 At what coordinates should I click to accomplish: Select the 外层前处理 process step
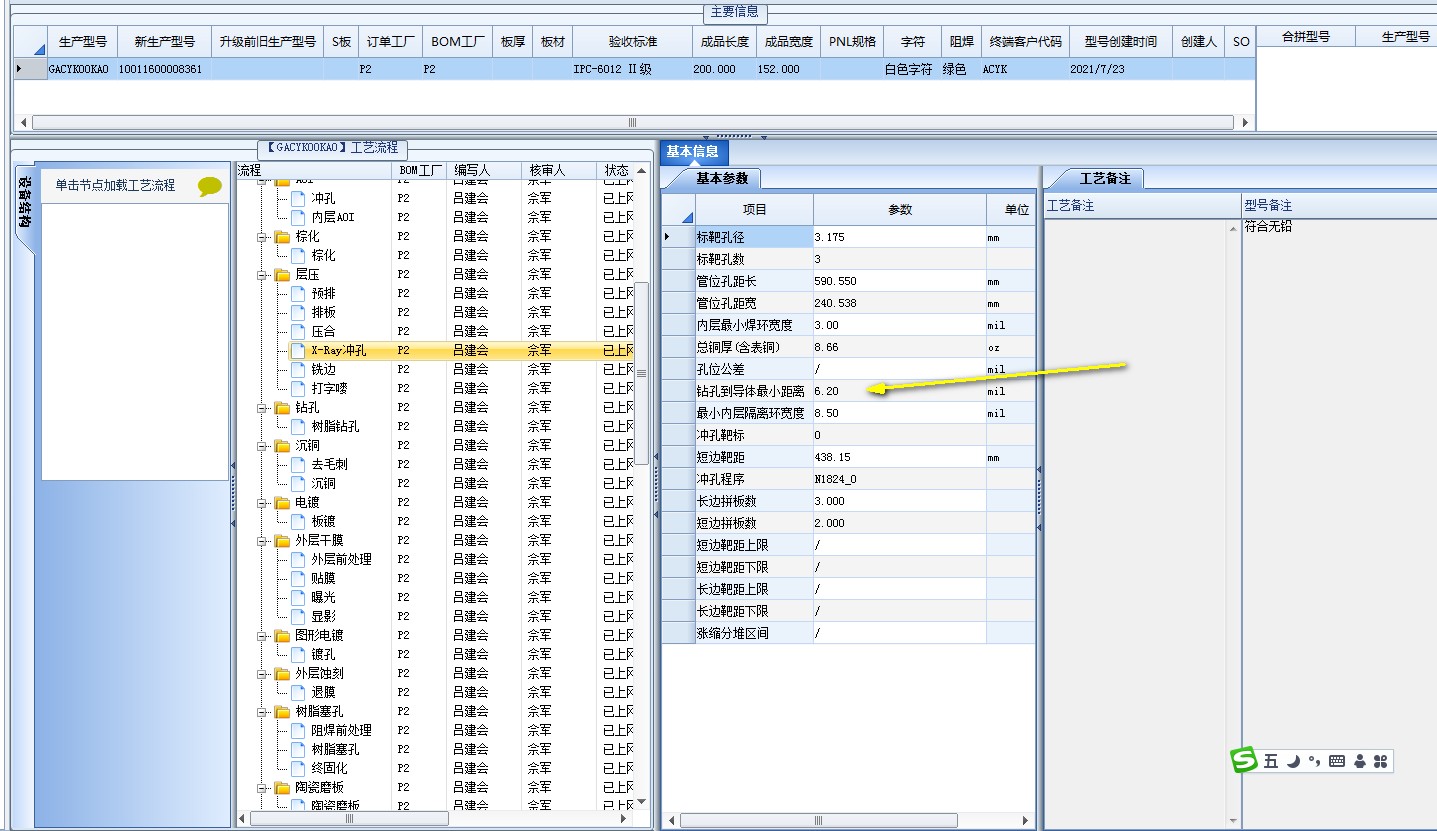click(341, 560)
